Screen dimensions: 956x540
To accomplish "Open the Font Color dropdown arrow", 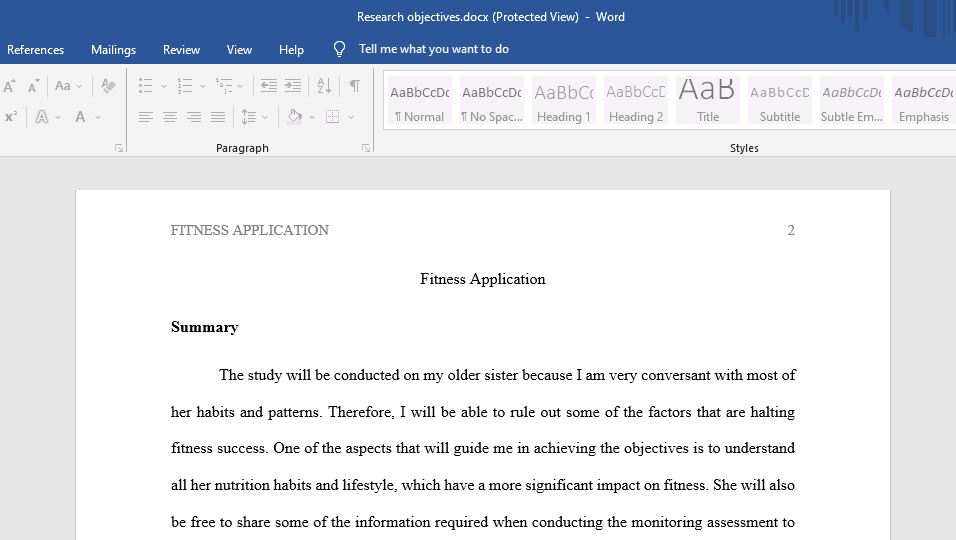I will pos(98,117).
